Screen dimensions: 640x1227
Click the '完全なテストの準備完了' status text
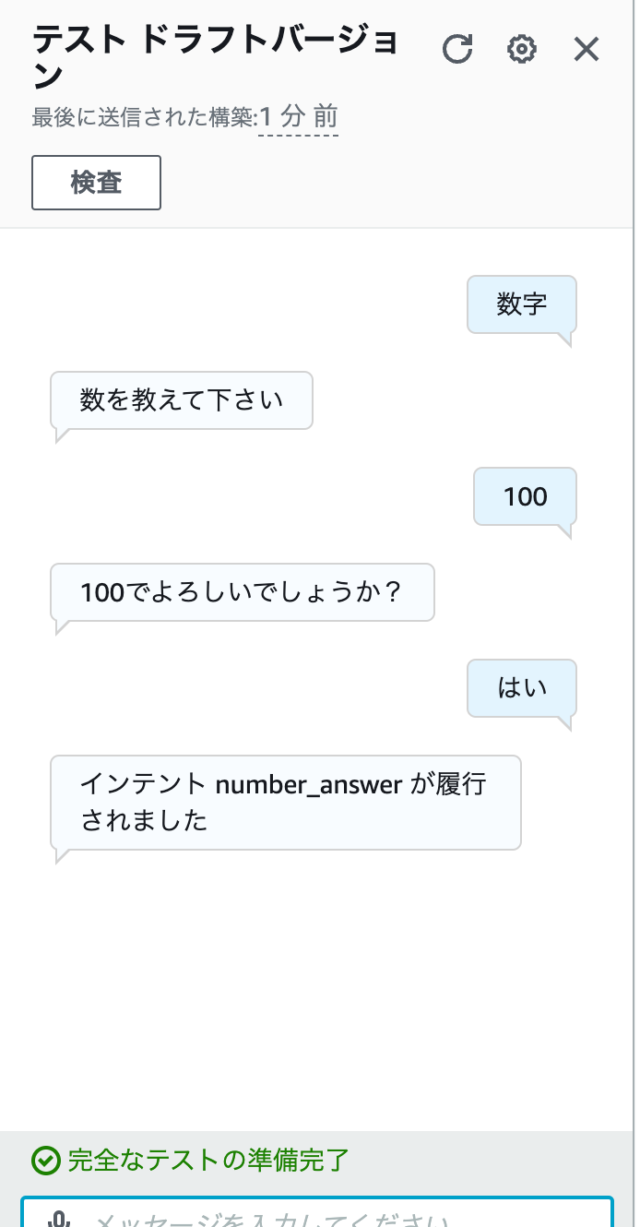[208, 1161]
